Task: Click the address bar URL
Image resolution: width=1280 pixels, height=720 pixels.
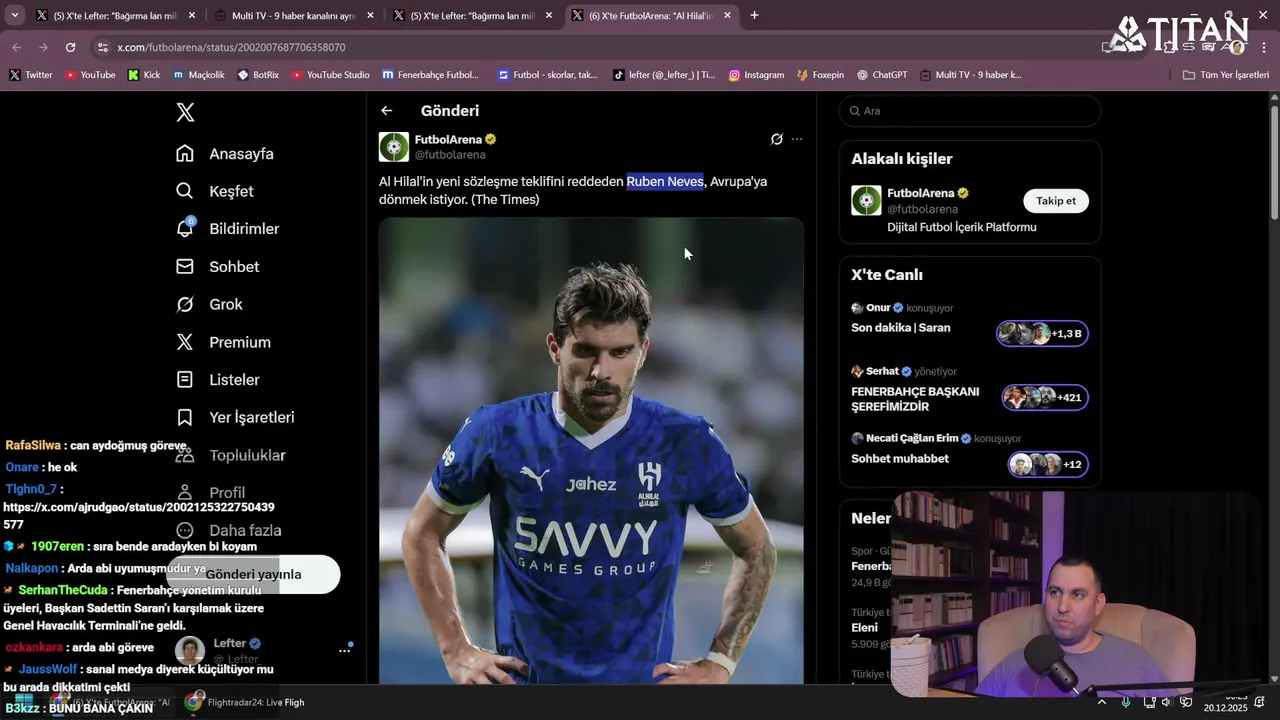Action: [x=231, y=47]
